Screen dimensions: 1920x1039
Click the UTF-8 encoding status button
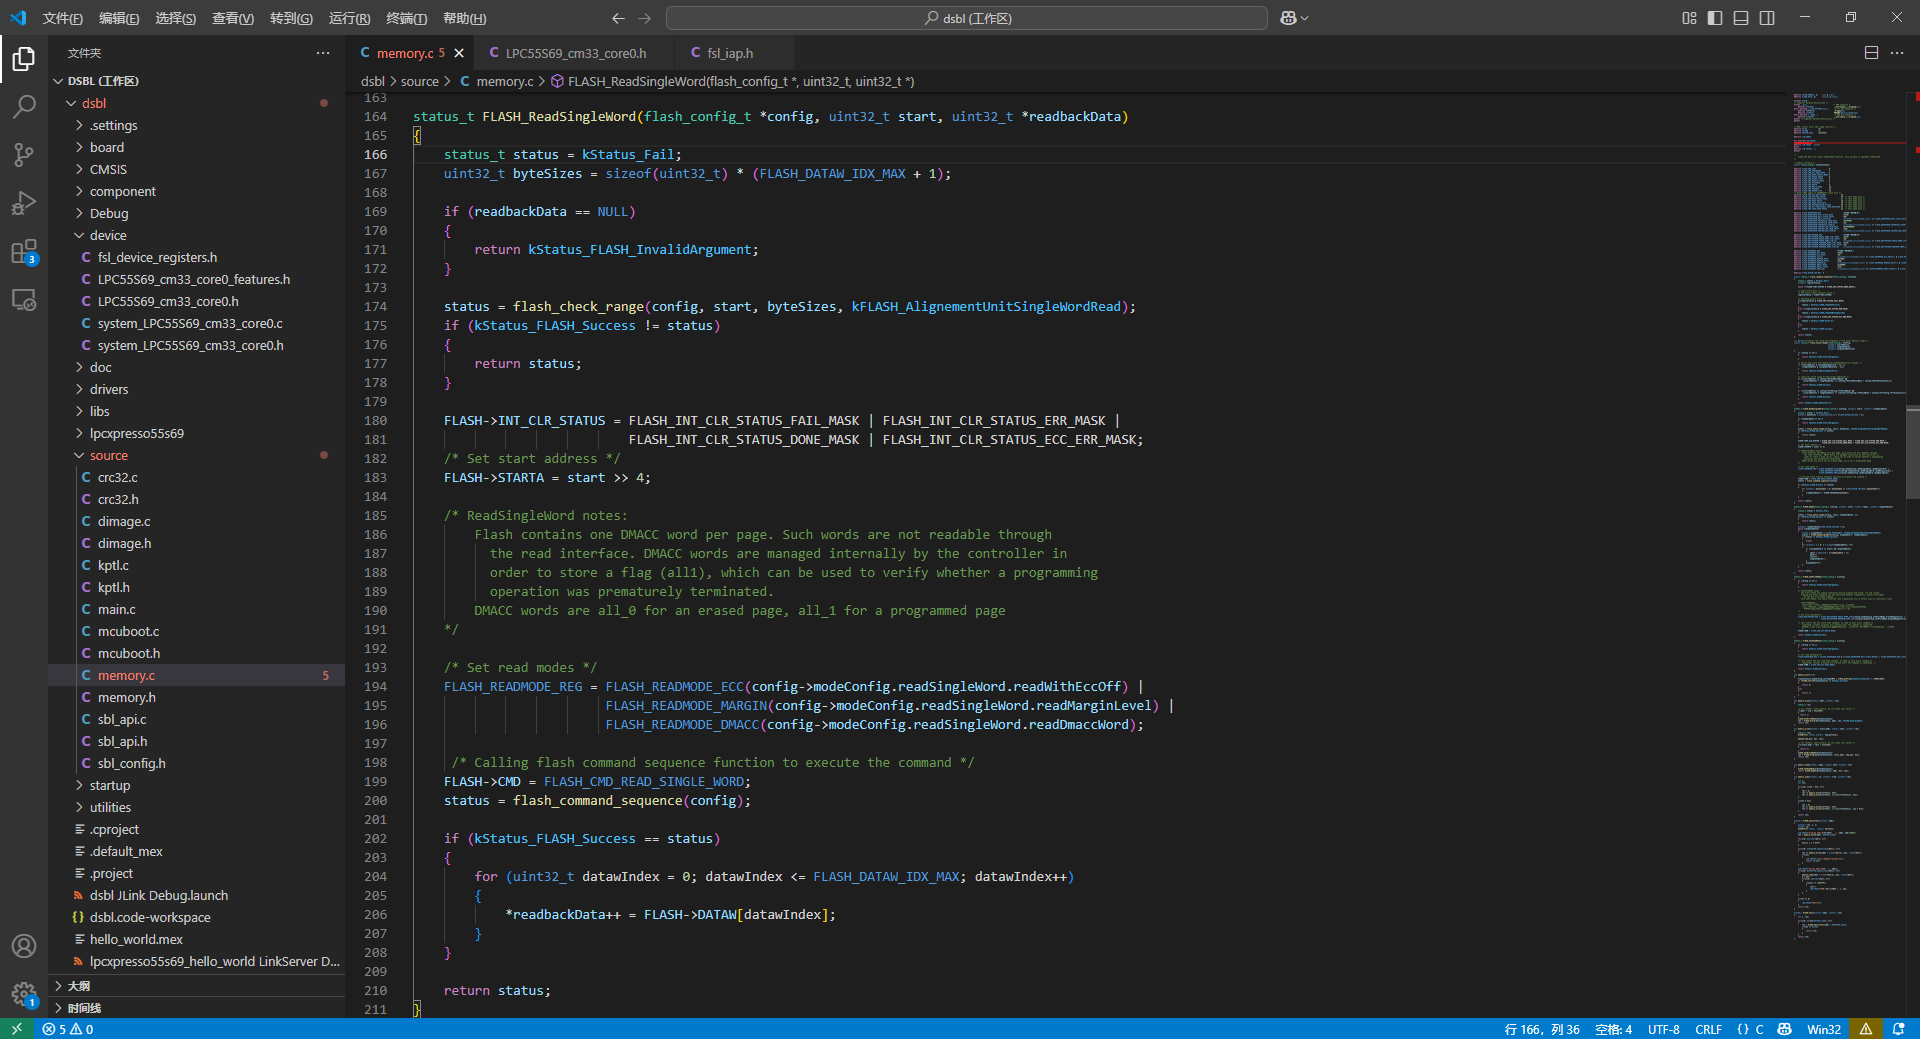(1663, 1029)
